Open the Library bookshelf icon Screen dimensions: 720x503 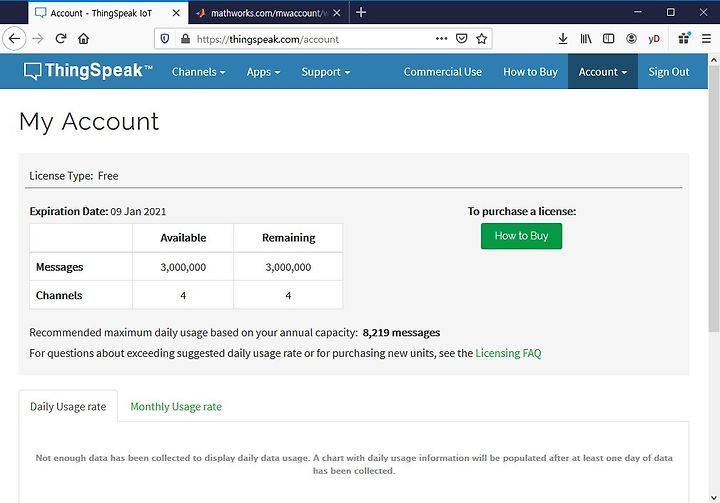click(585, 39)
